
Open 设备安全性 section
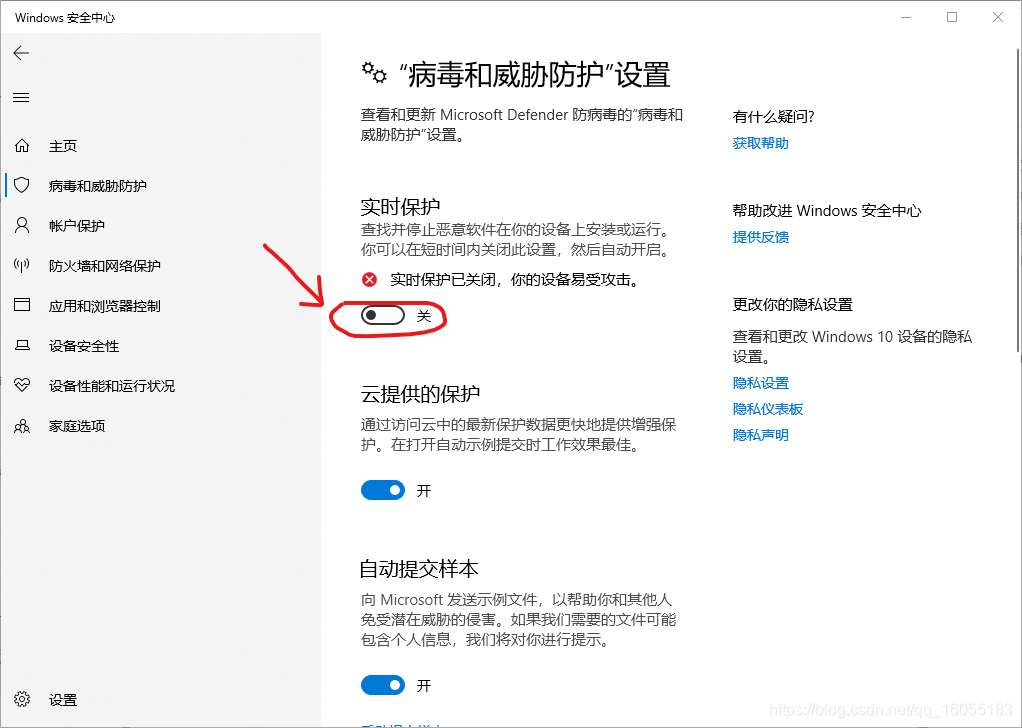(84, 346)
